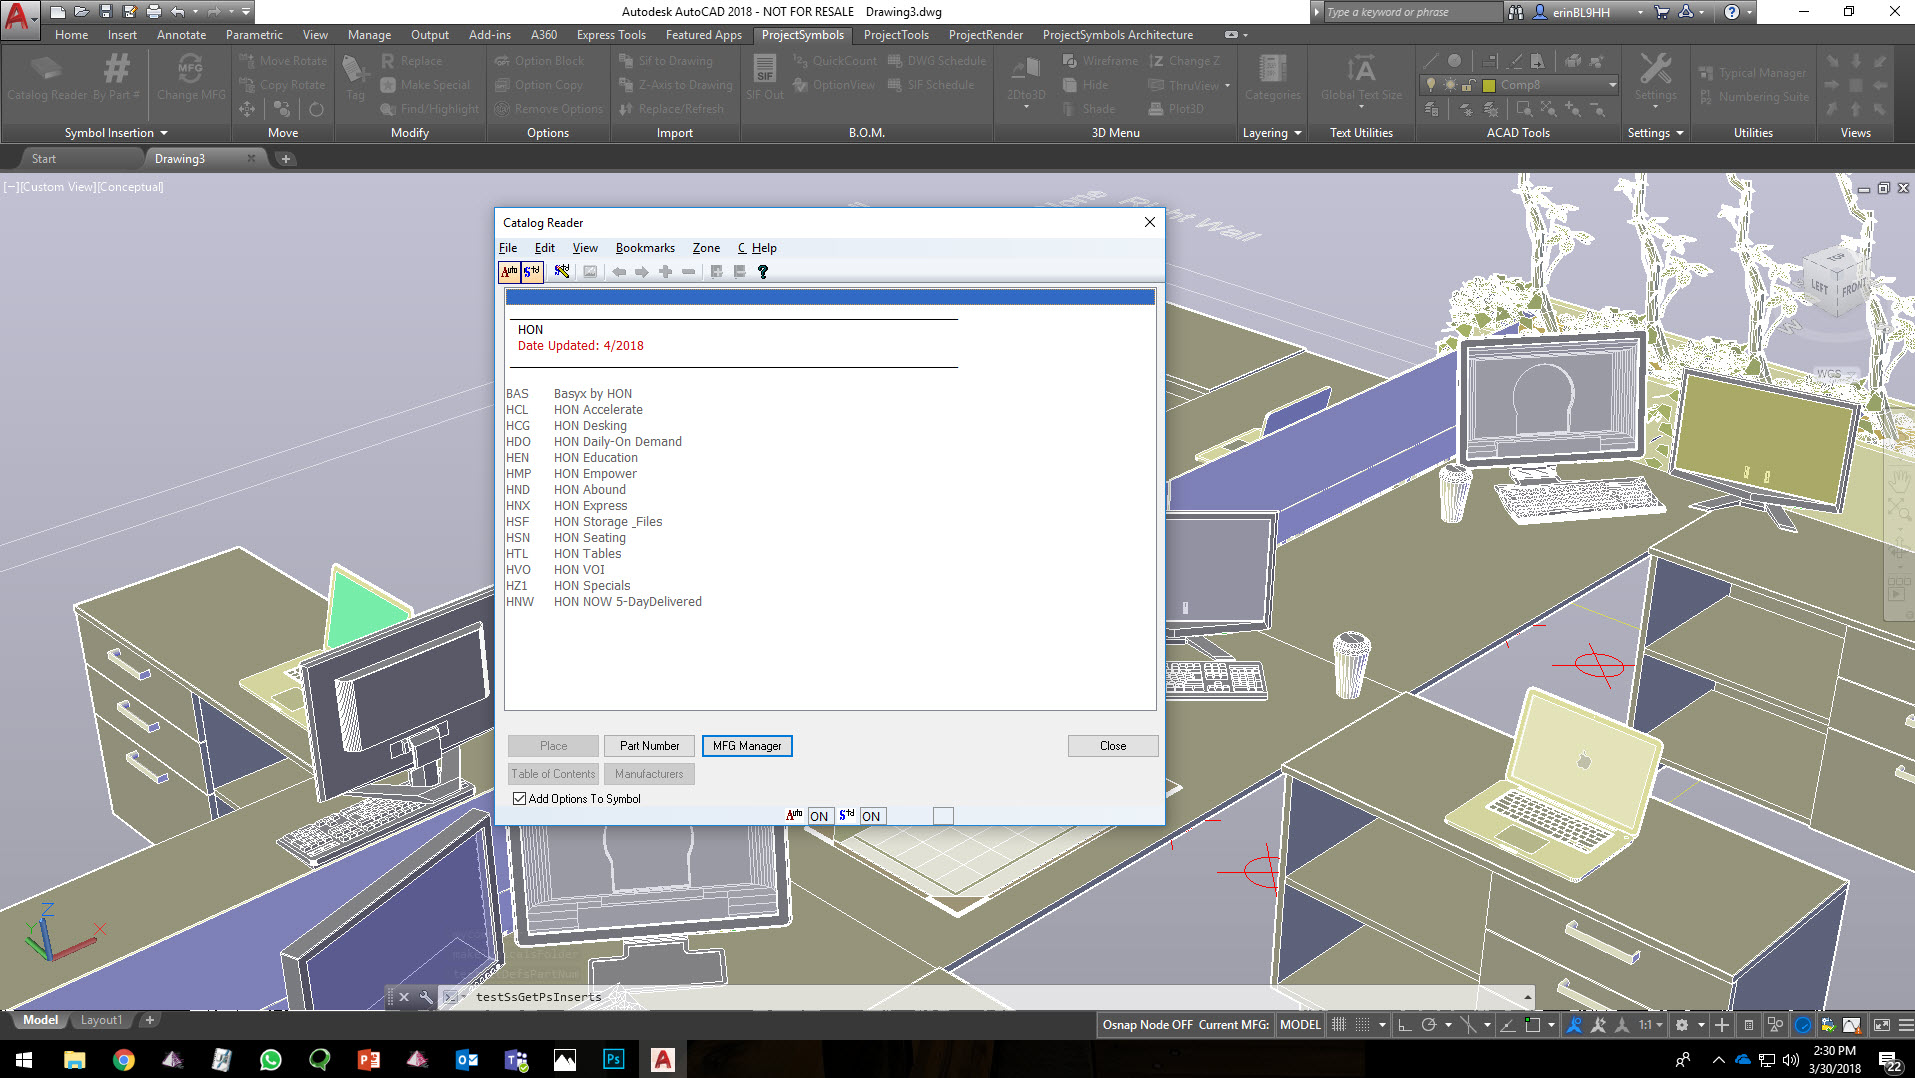Click the Manufacturers button
The height and width of the screenshot is (1078, 1915).
click(649, 774)
